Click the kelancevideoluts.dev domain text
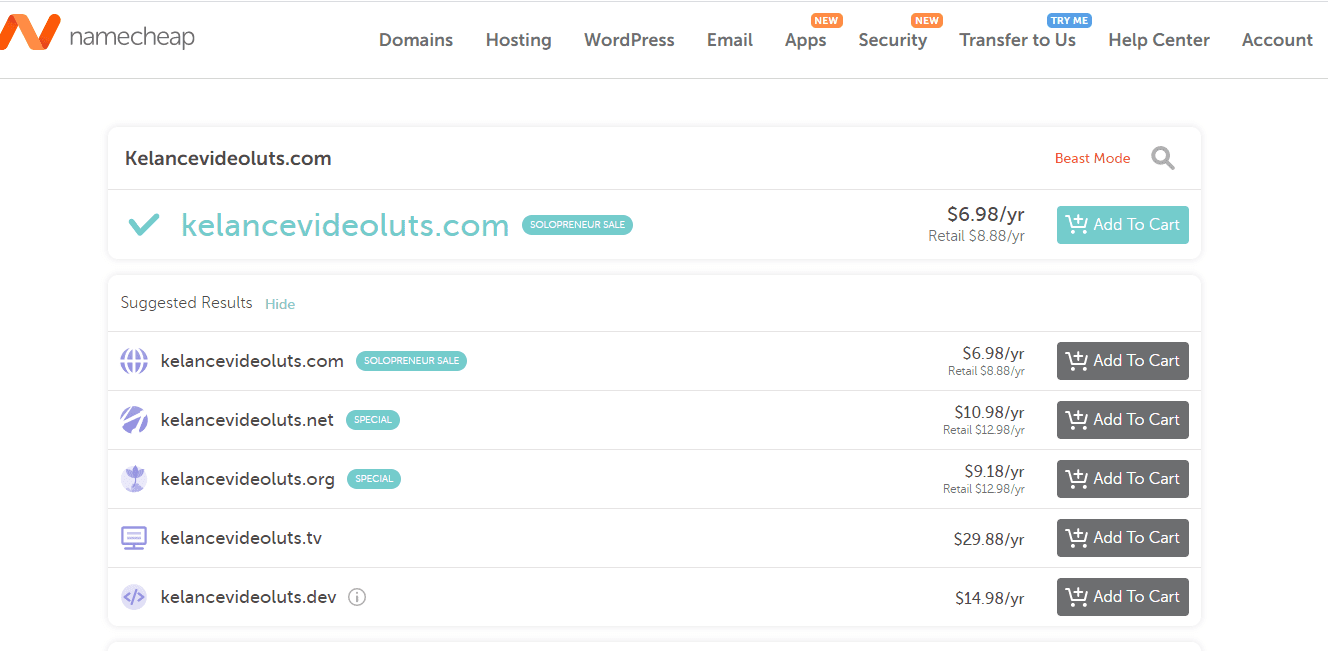 tap(248, 597)
